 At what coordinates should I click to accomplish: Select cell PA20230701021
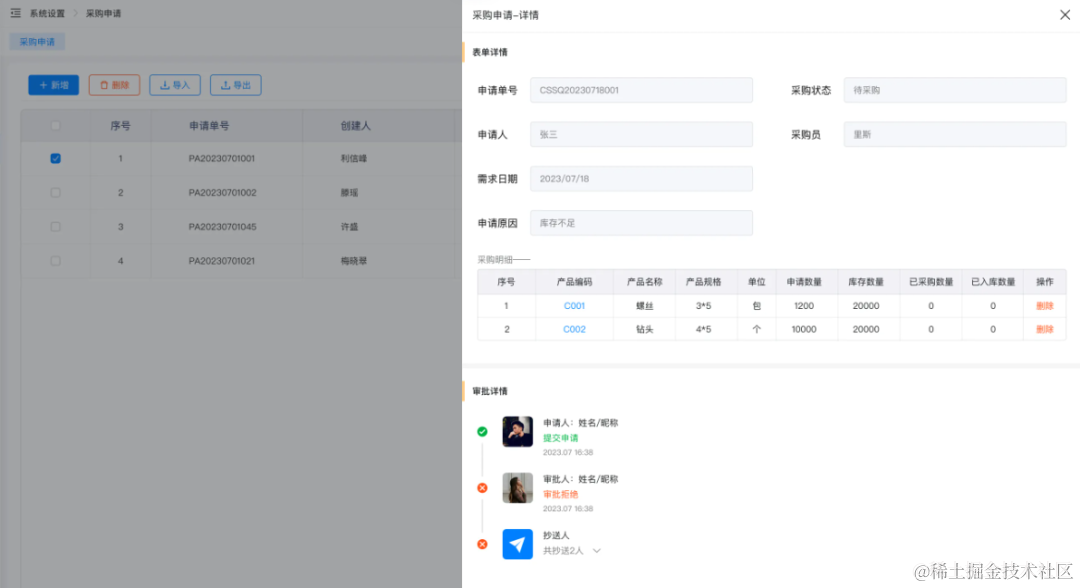[x=222, y=261]
